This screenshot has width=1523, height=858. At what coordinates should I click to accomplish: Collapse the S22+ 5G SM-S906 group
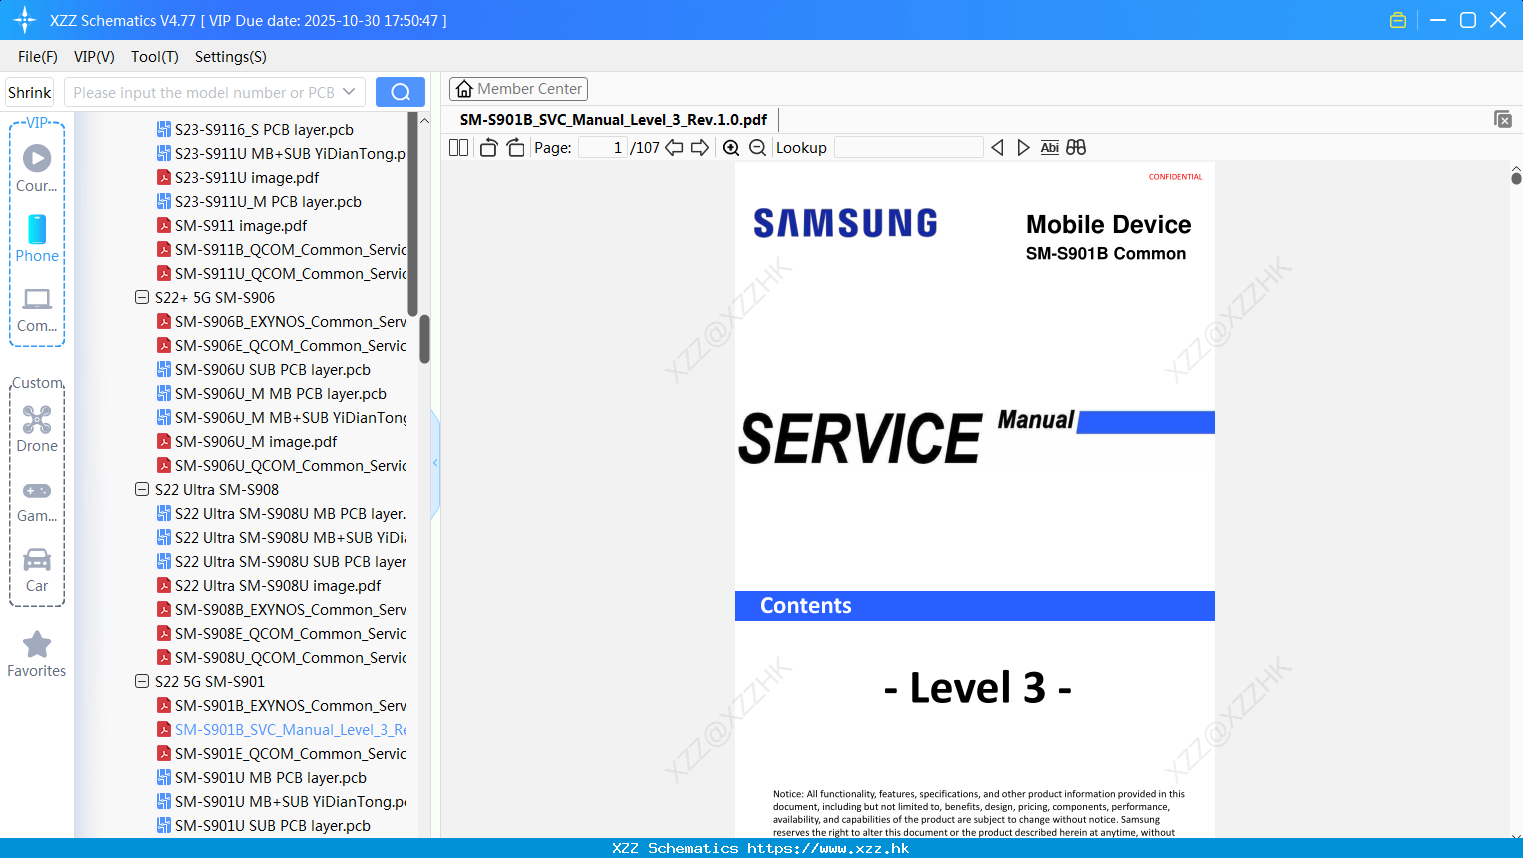pyautogui.click(x=142, y=297)
